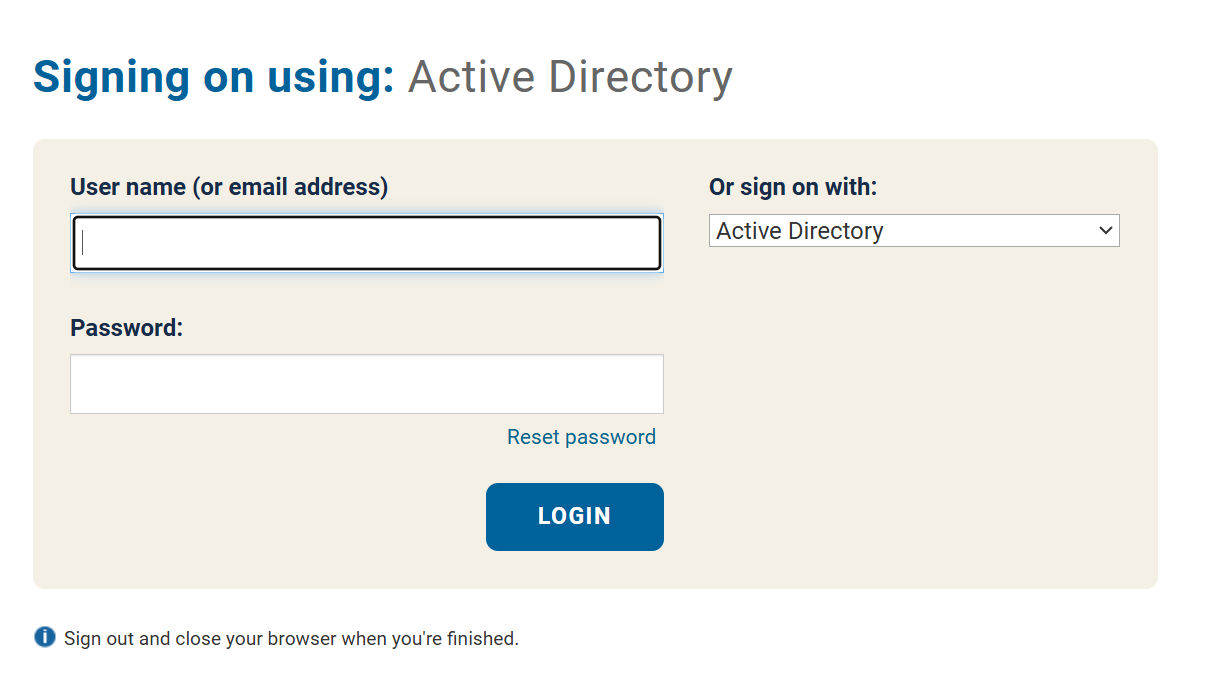Select the Active Directory value in combo box

point(800,231)
